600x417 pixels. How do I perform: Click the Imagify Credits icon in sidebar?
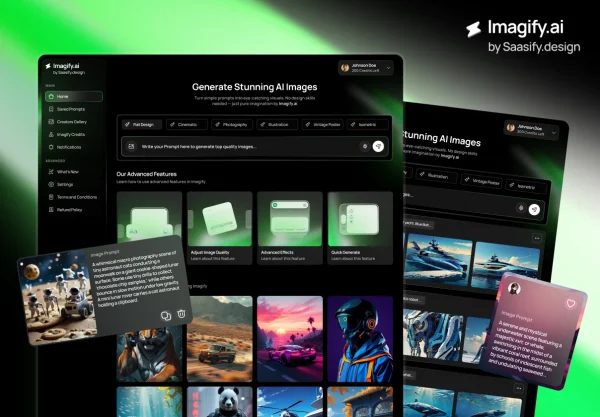pos(51,134)
